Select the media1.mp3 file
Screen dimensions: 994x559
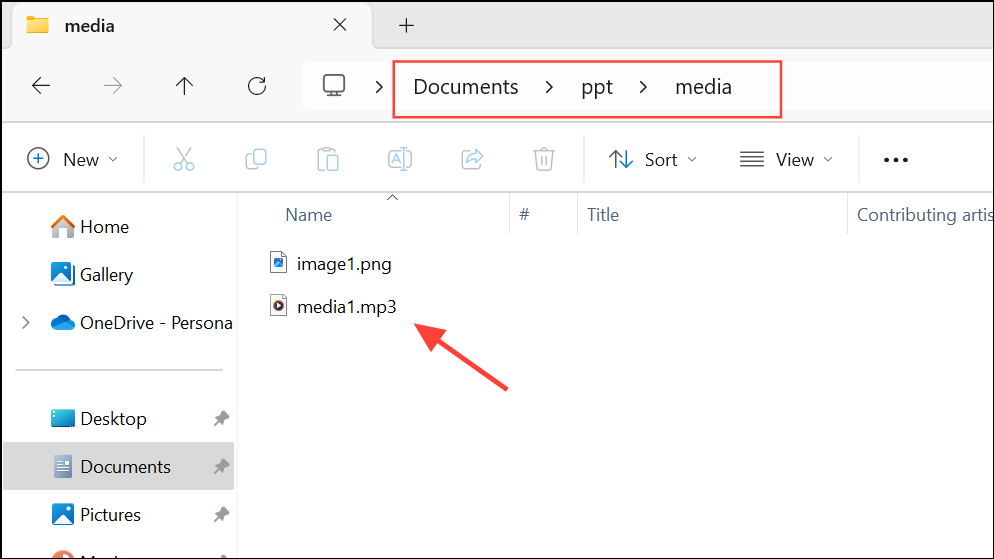(346, 307)
